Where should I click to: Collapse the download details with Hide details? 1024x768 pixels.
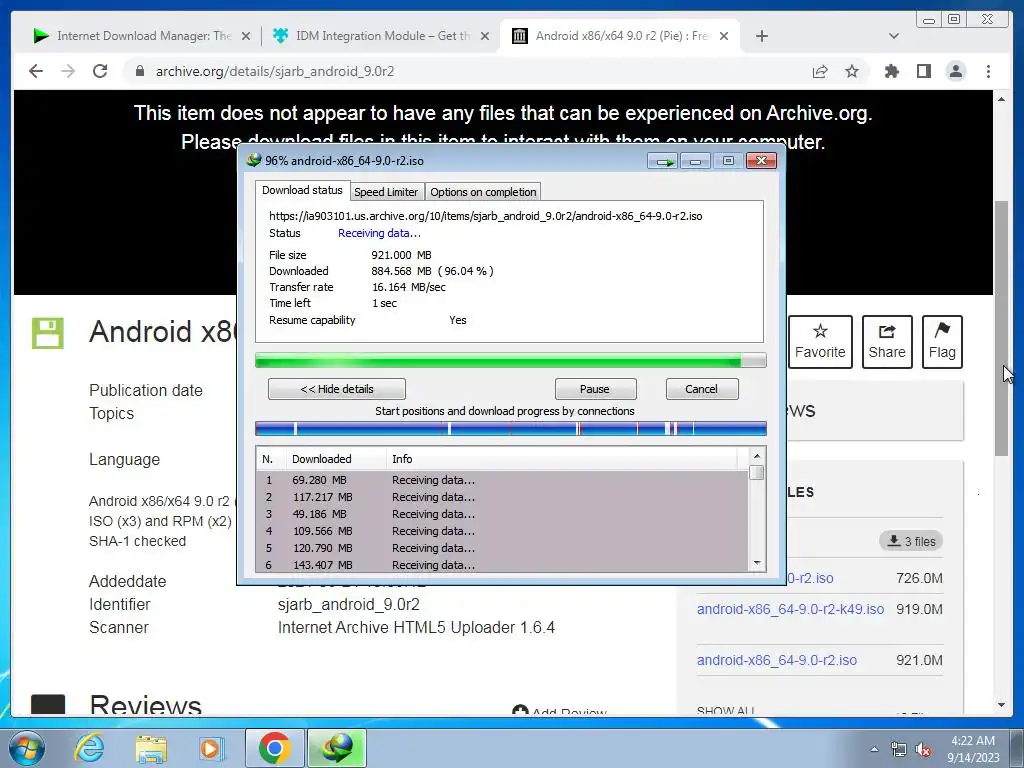point(337,389)
